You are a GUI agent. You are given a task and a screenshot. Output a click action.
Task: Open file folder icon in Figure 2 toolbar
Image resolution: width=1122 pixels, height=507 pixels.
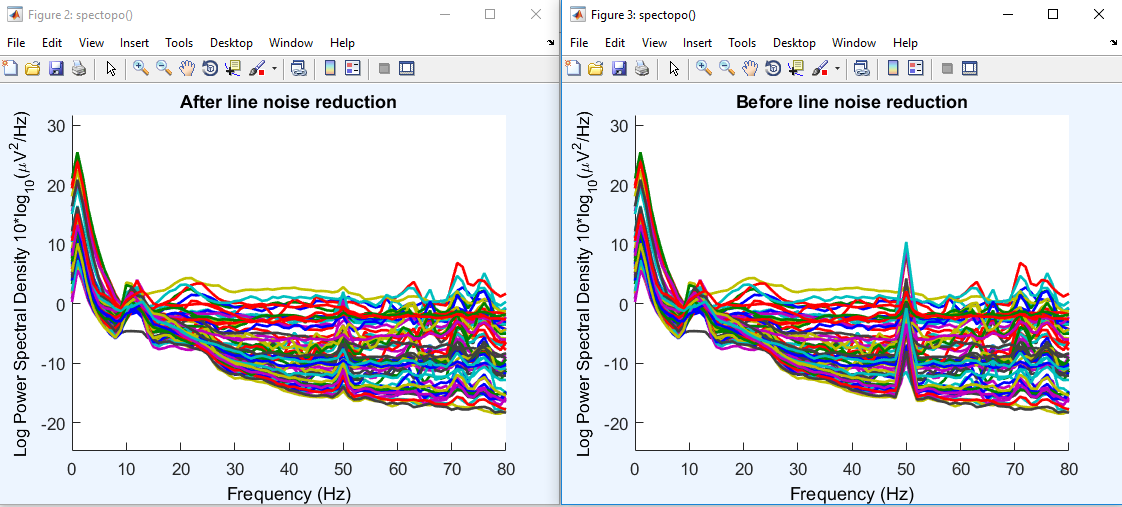pos(33,68)
